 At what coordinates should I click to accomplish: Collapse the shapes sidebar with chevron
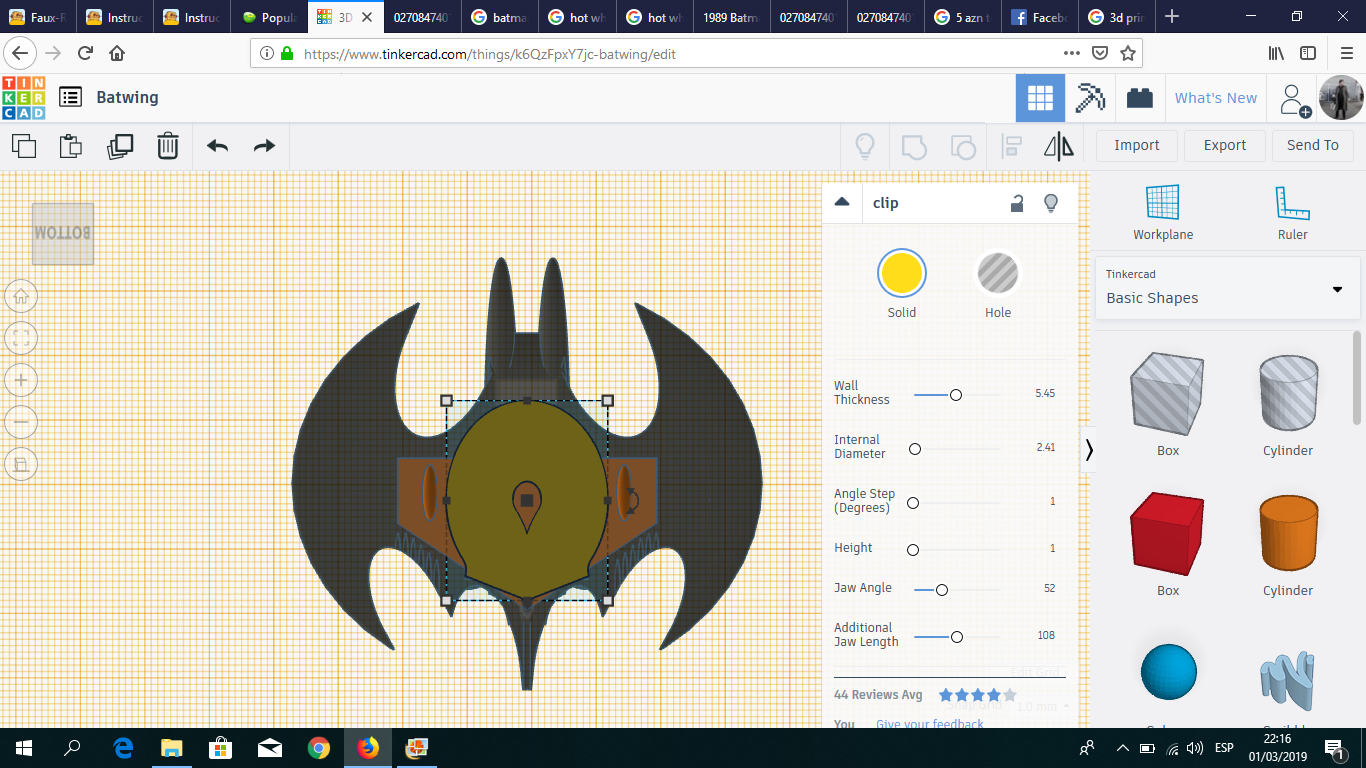1089,450
